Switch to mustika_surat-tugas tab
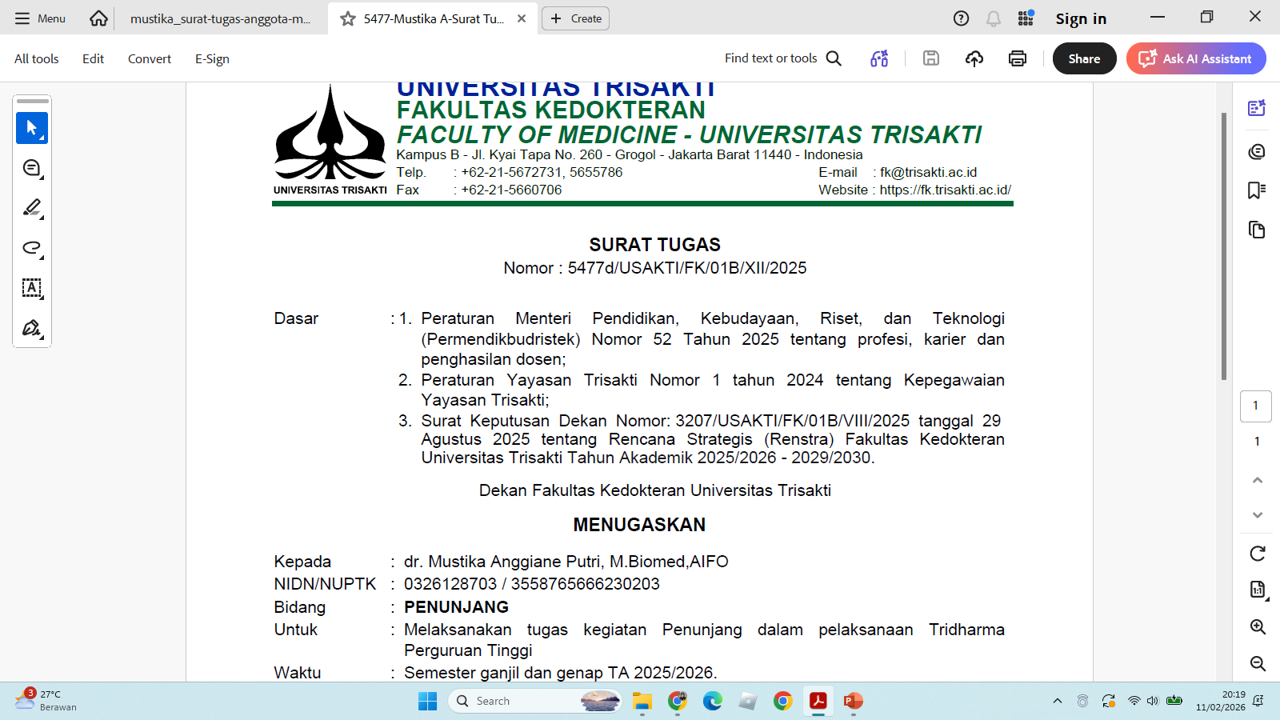1280x720 pixels. coord(220,19)
